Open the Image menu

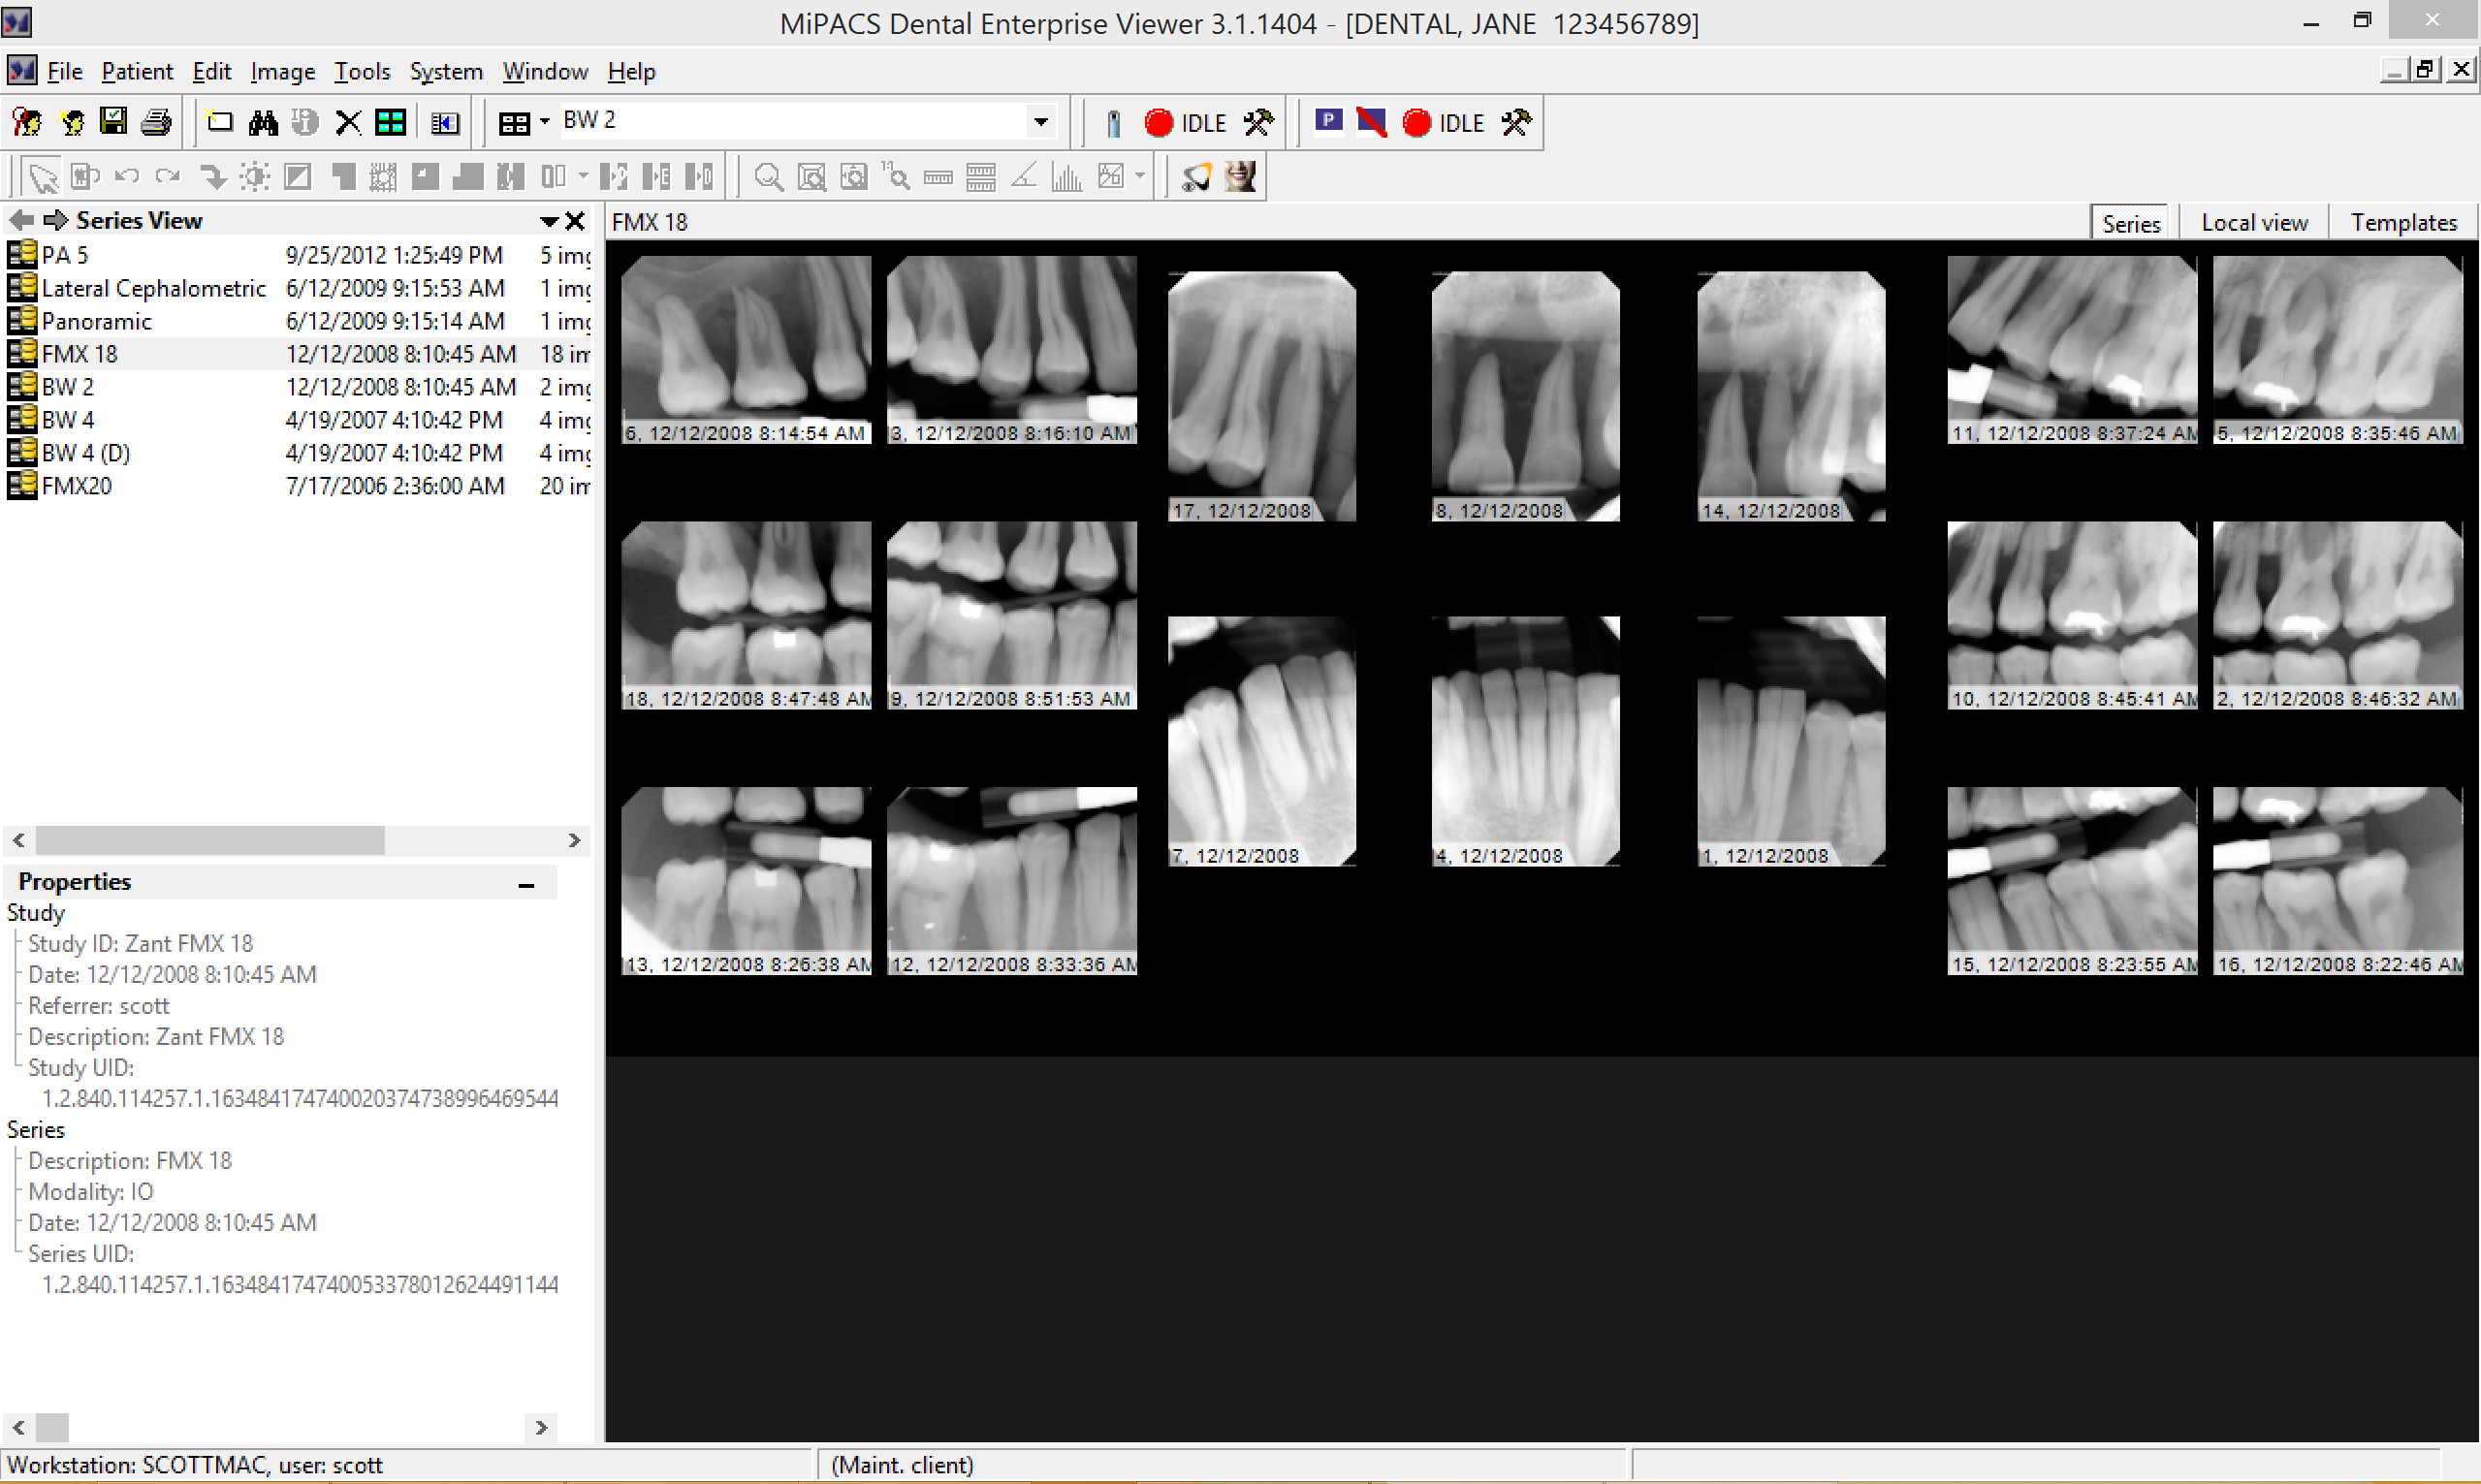click(282, 72)
